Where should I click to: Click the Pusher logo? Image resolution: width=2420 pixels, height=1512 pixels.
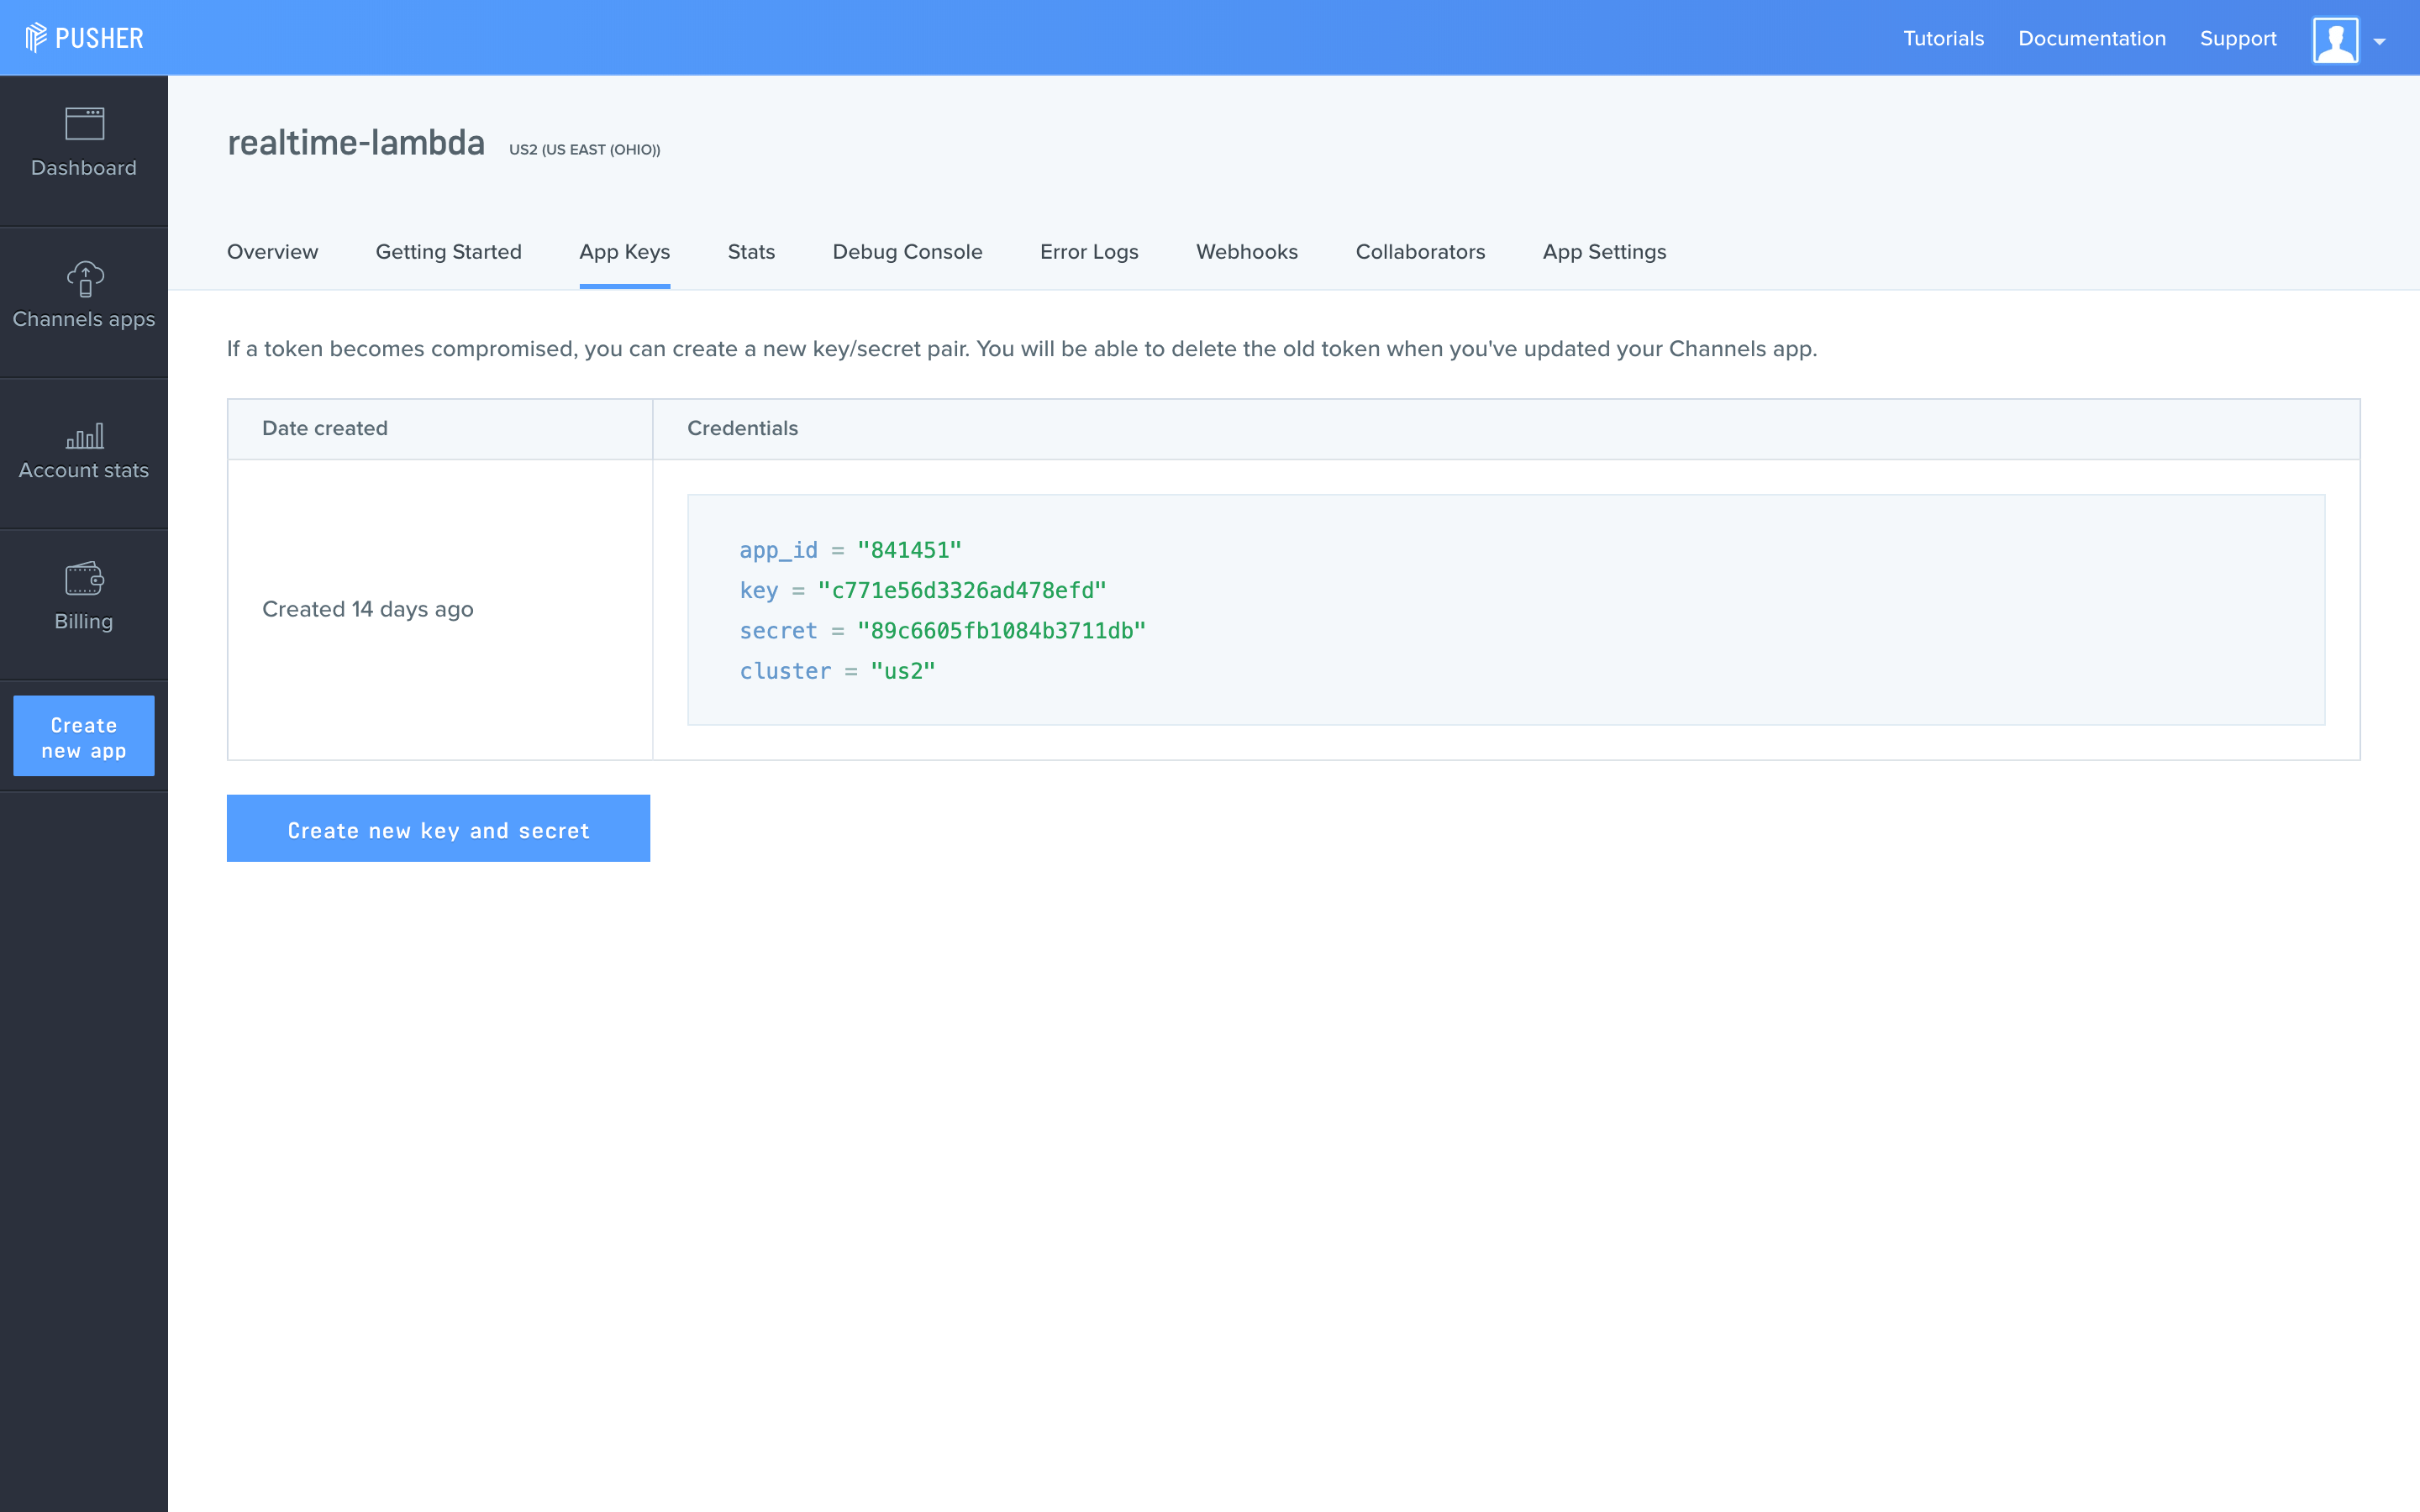[84, 38]
